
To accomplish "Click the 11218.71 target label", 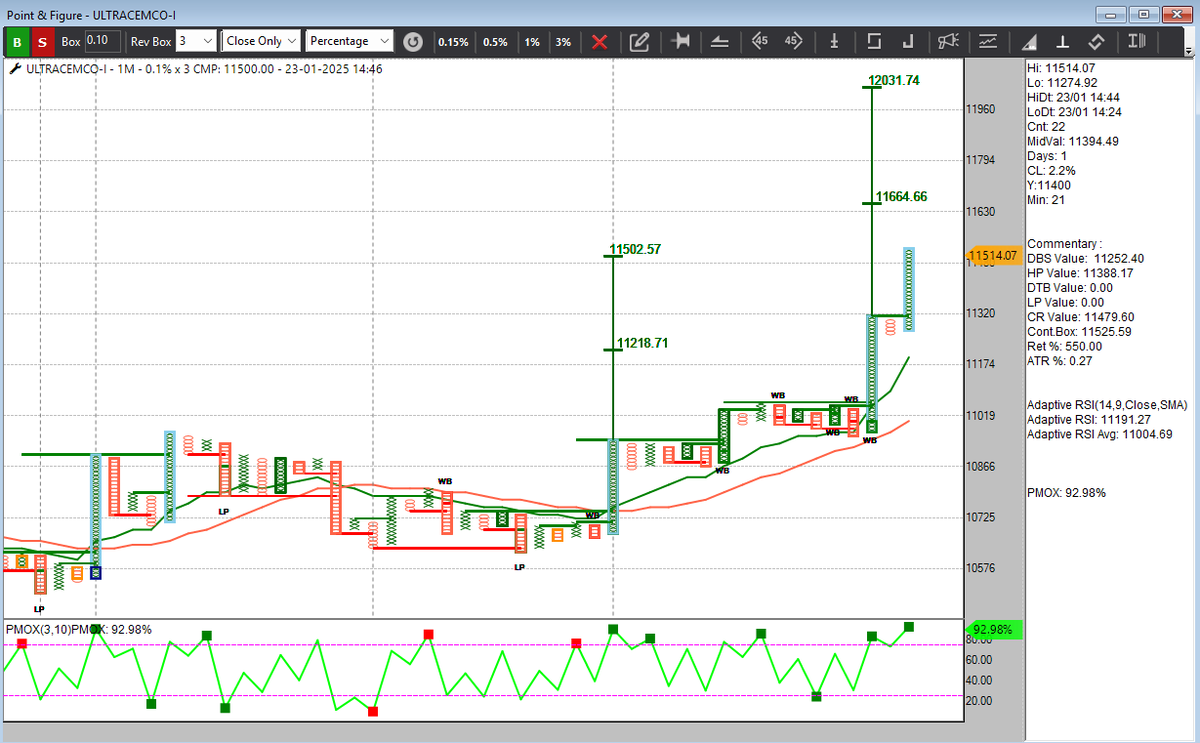I will pos(642,343).
